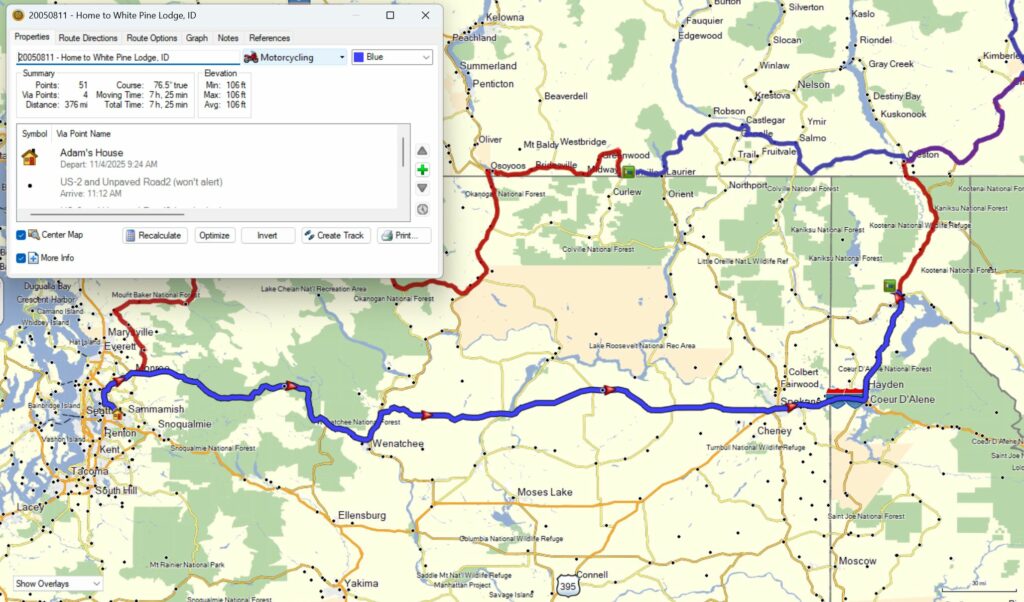Switch to the Route Directions tab

88,38
